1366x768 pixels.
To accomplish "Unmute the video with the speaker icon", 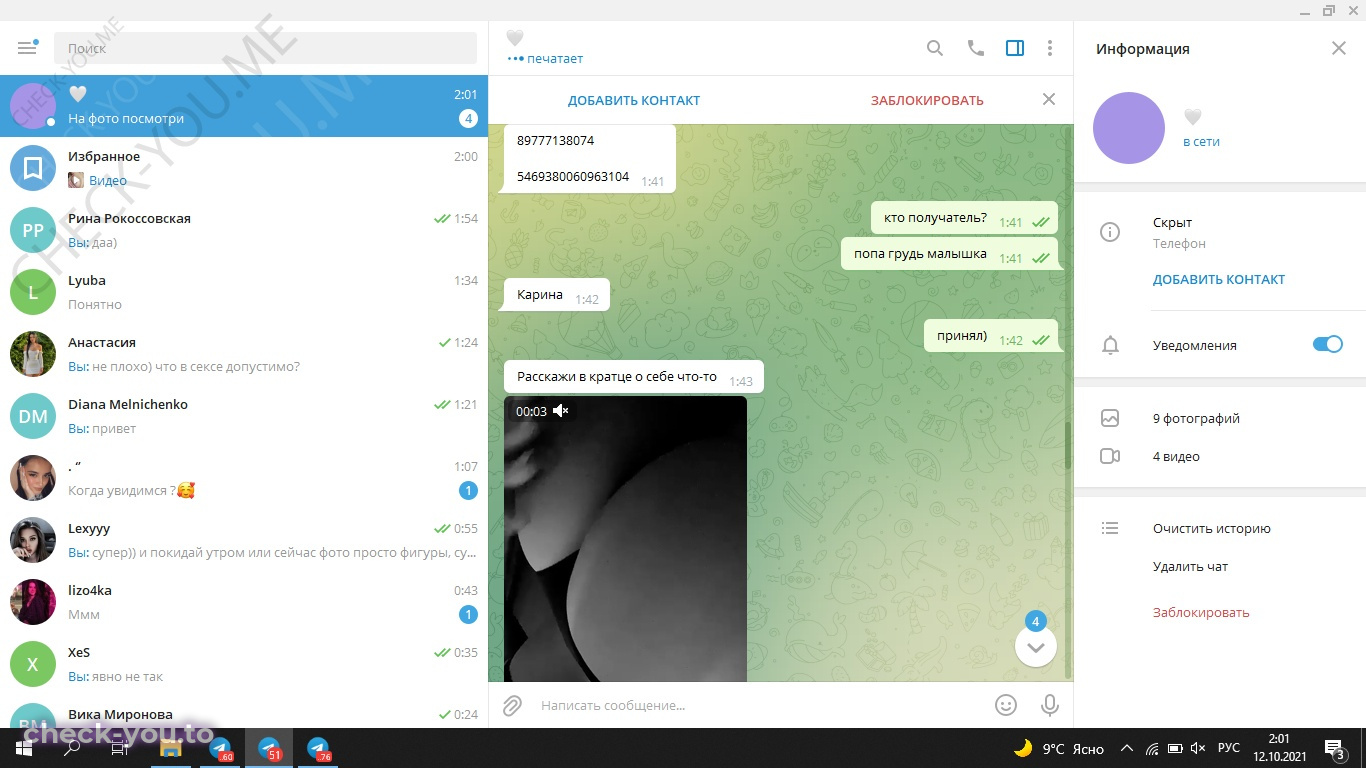I will [561, 411].
